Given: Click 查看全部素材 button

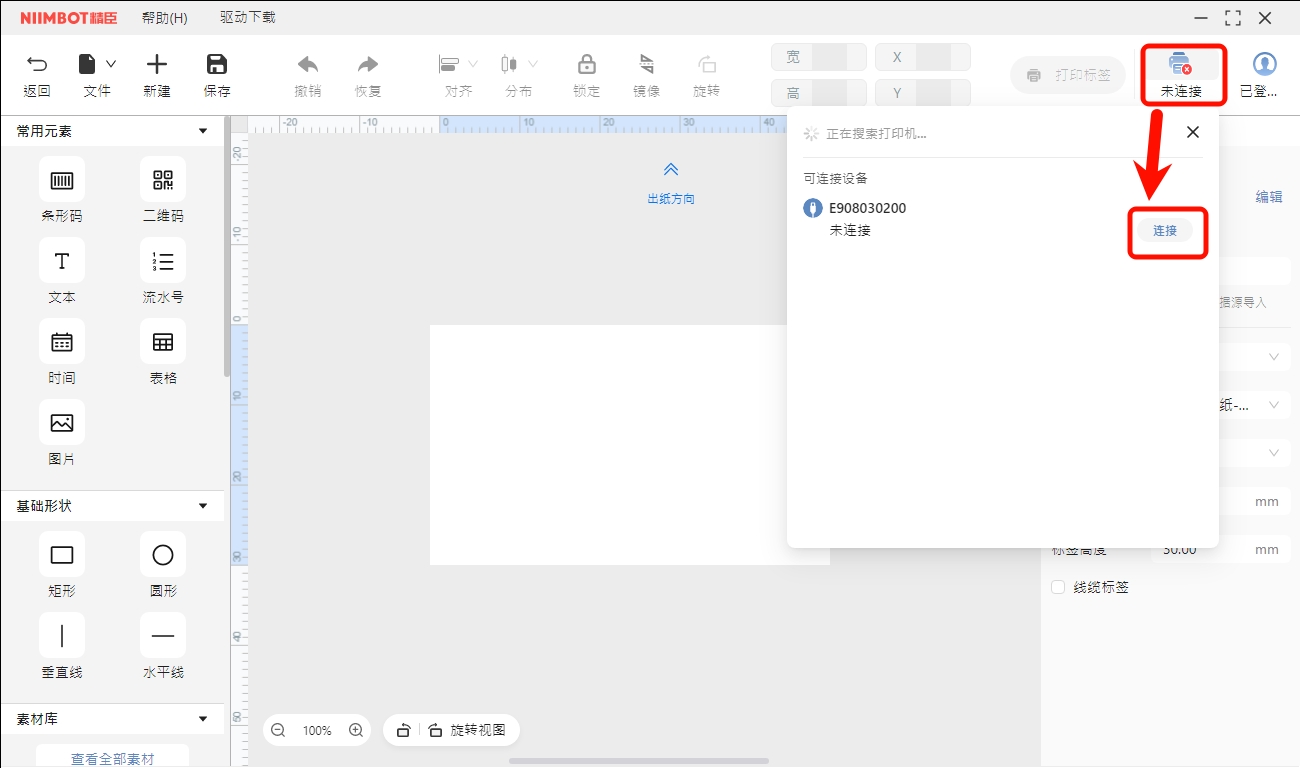Looking at the screenshot, I should point(112,757).
